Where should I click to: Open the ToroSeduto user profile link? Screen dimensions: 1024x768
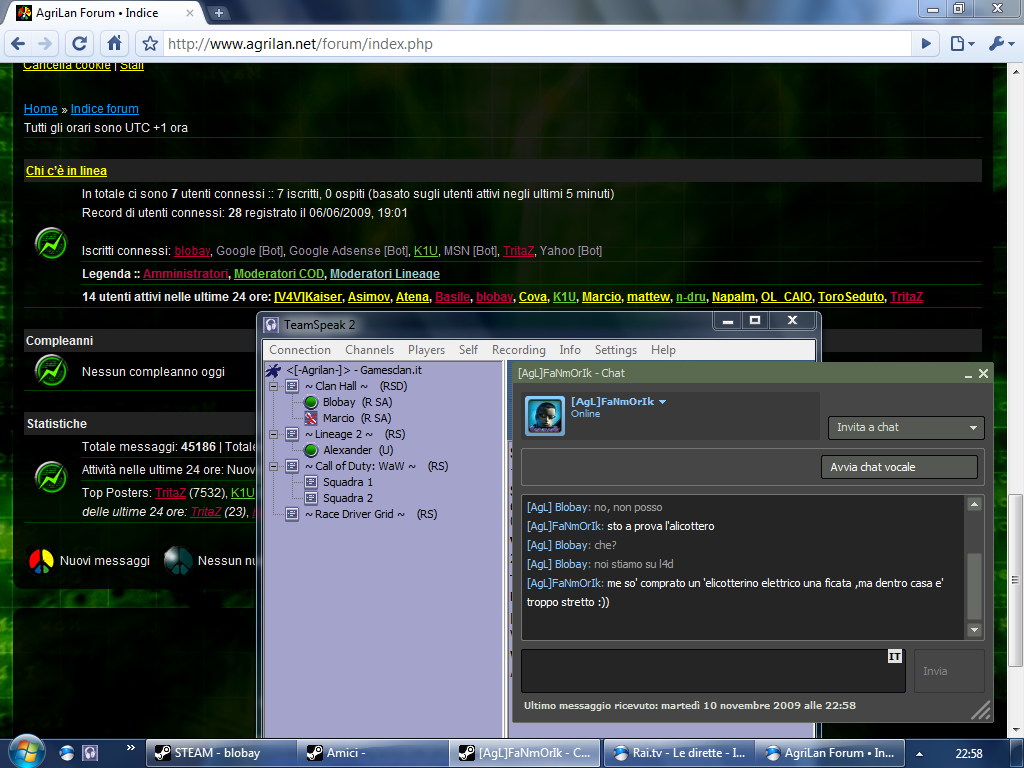[x=850, y=296]
